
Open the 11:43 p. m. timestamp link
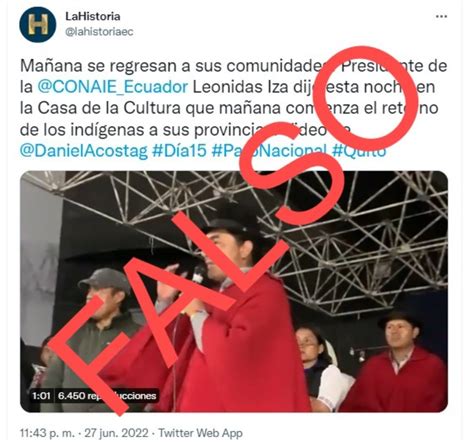(47, 433)
